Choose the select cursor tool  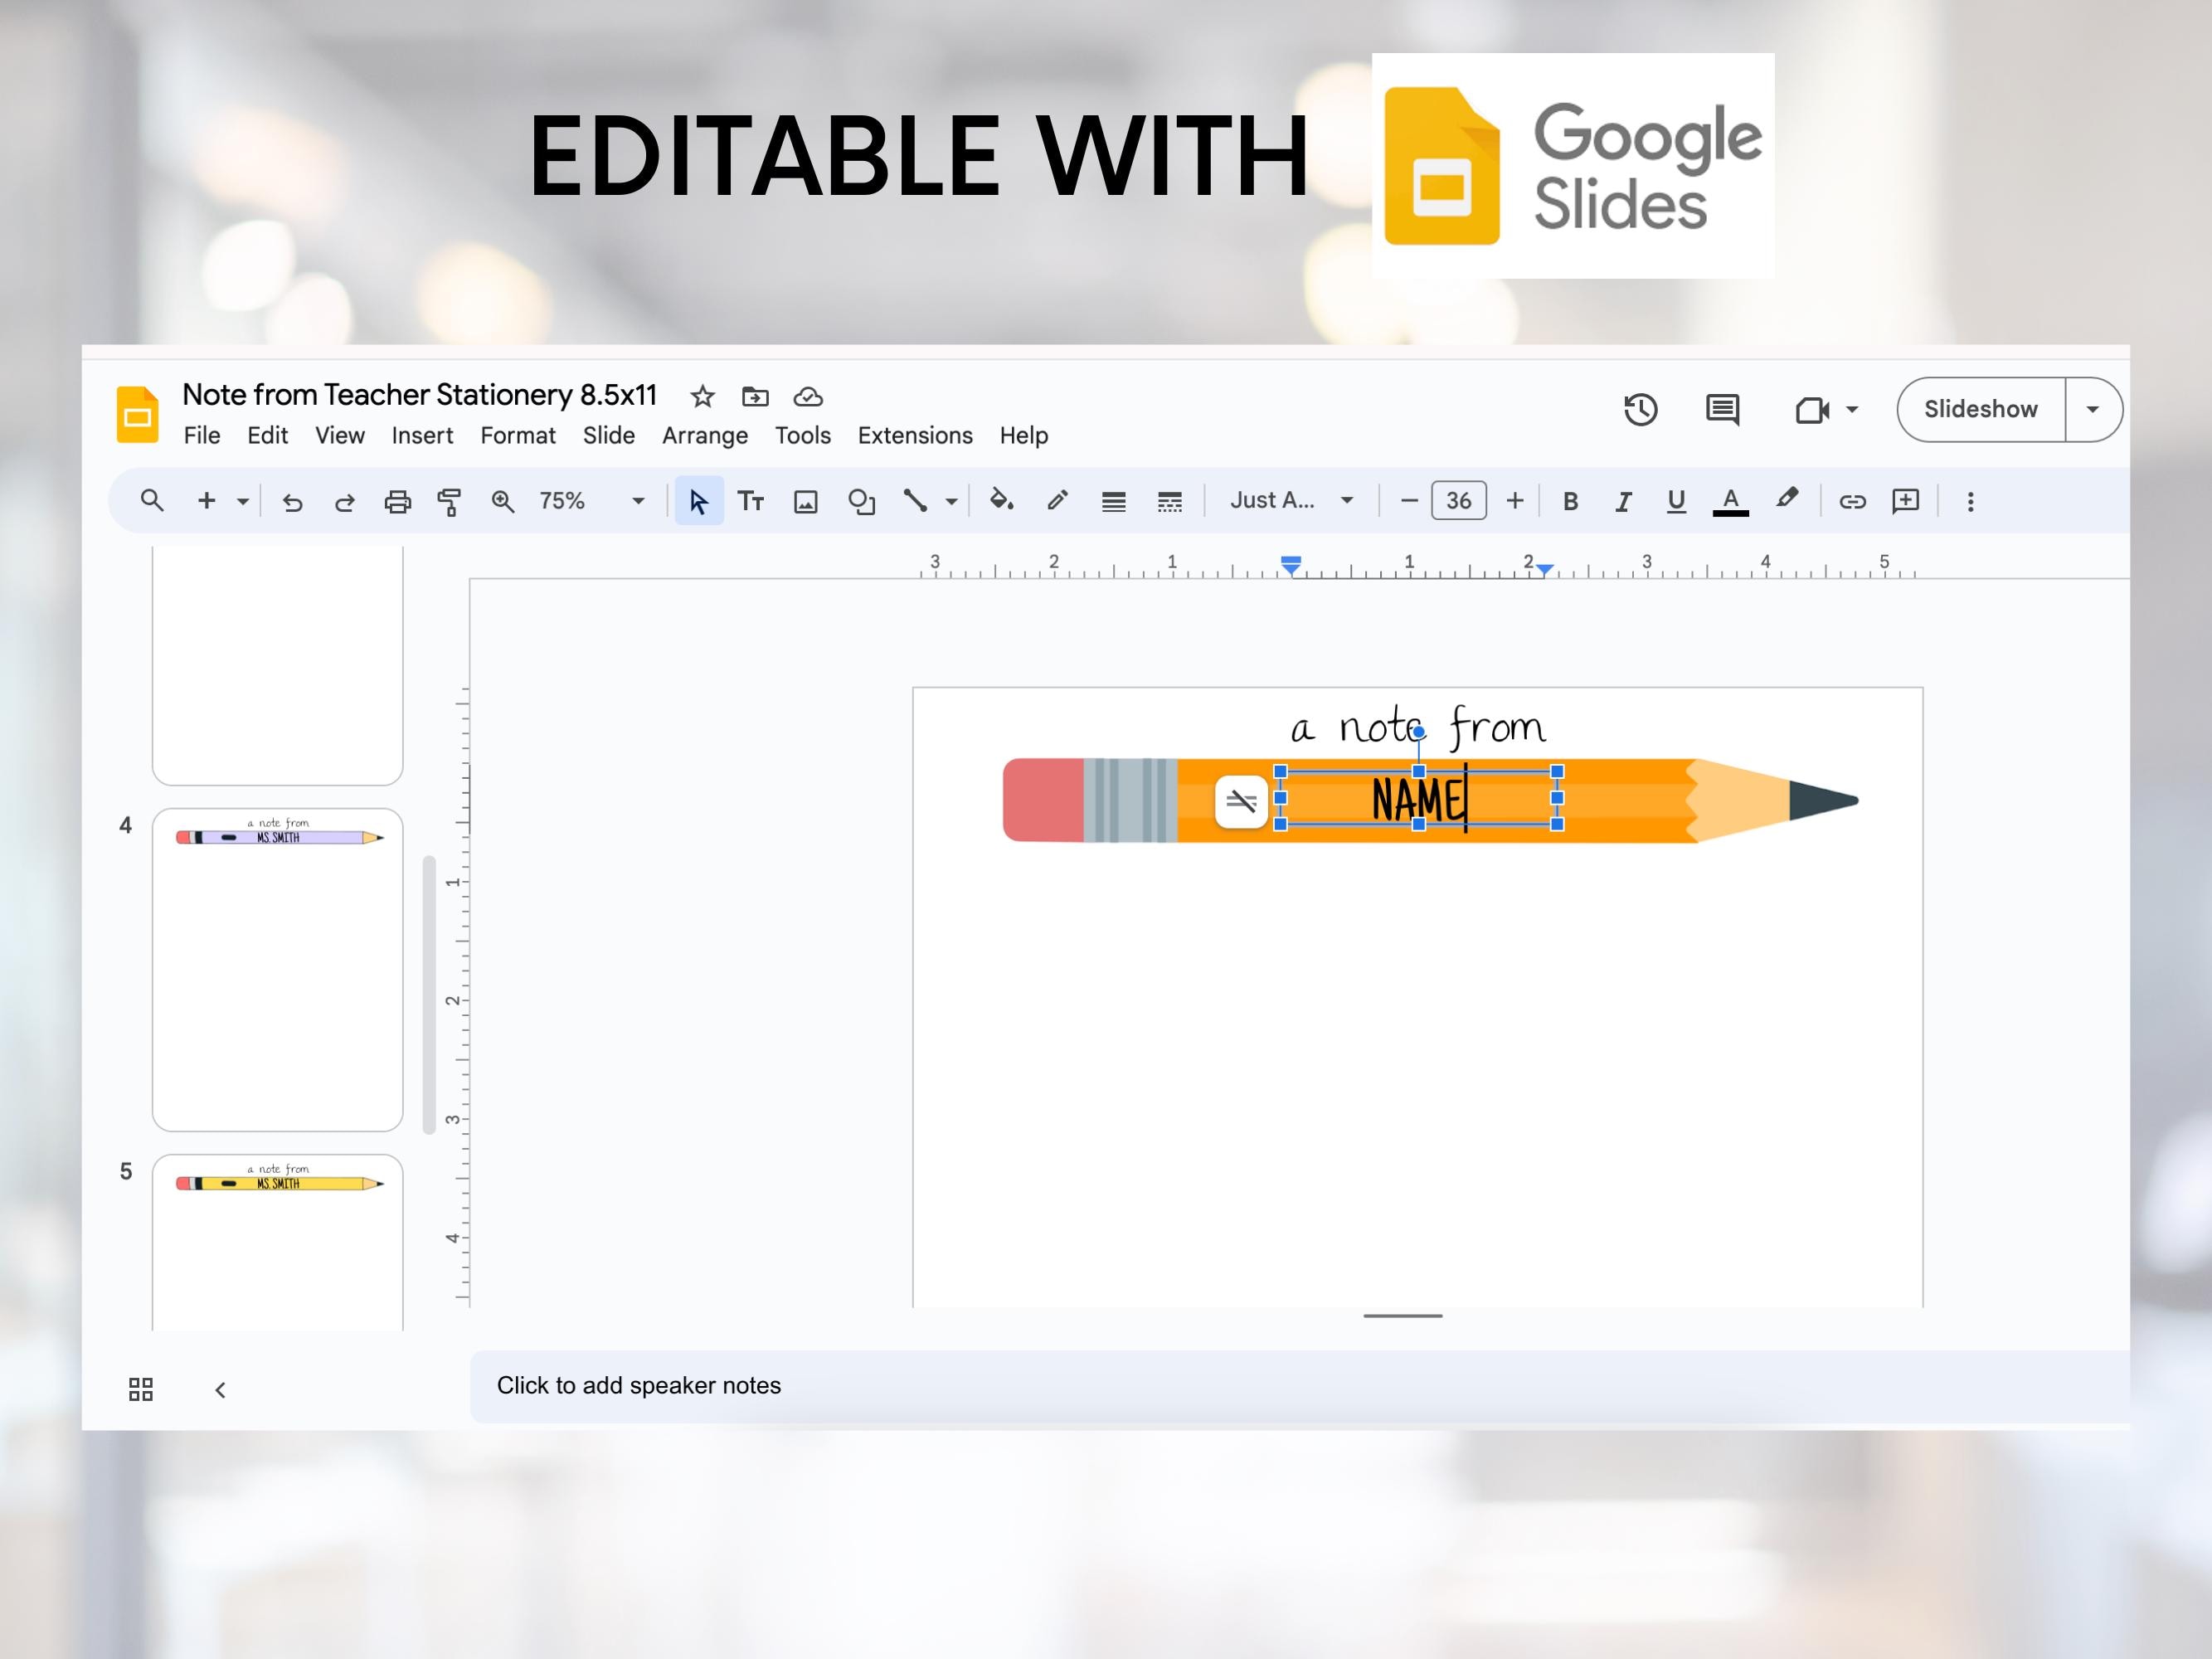[x=699, y=501]
